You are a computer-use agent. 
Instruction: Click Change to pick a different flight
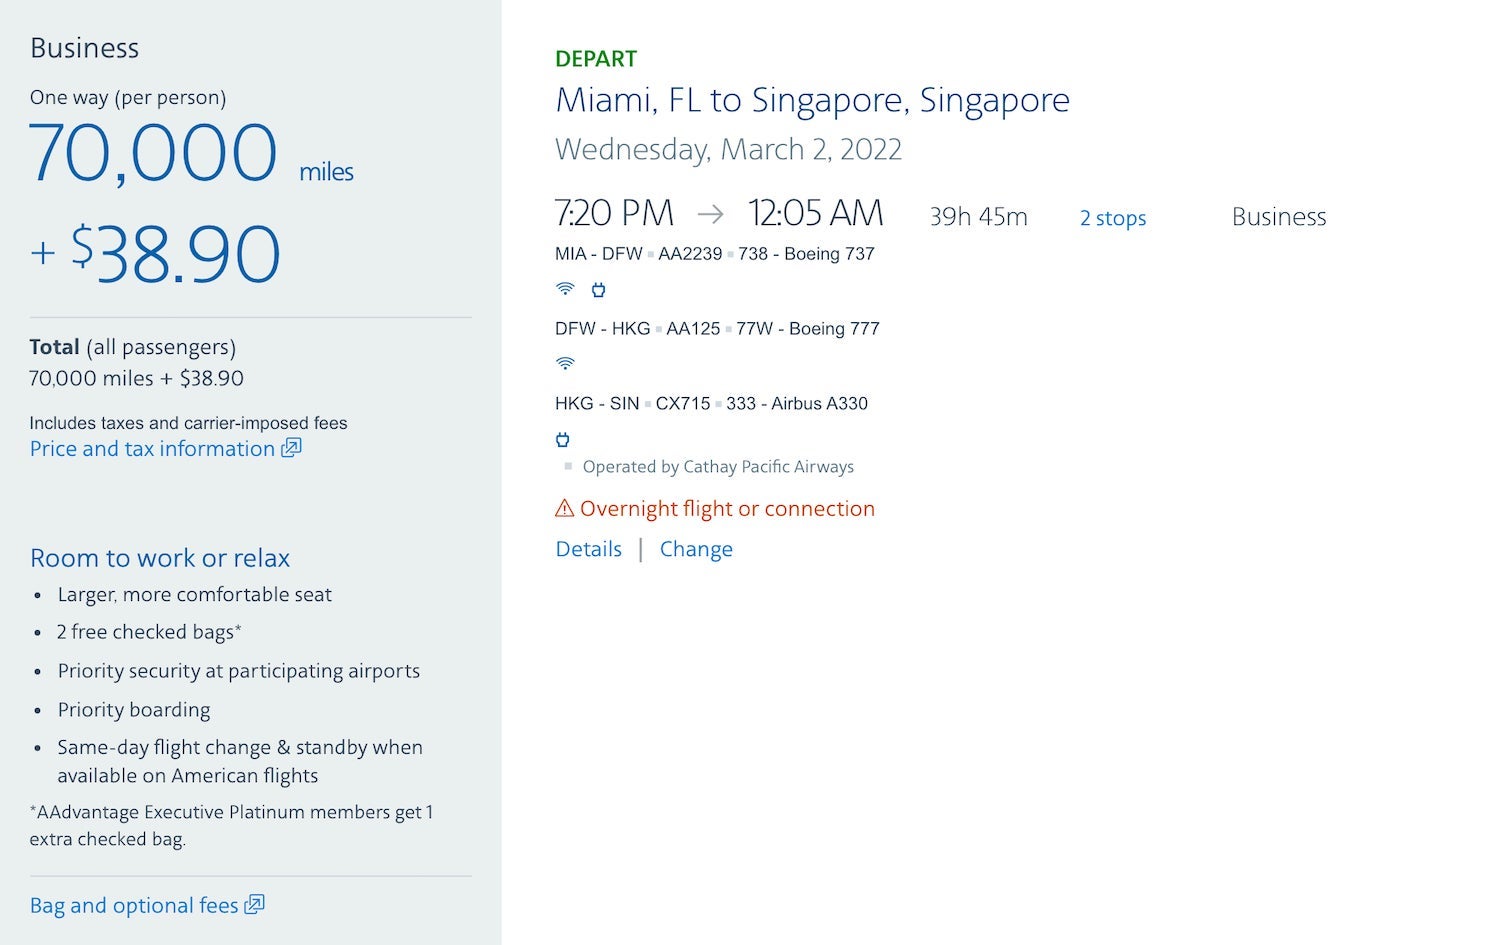click(x=696, y=548)
